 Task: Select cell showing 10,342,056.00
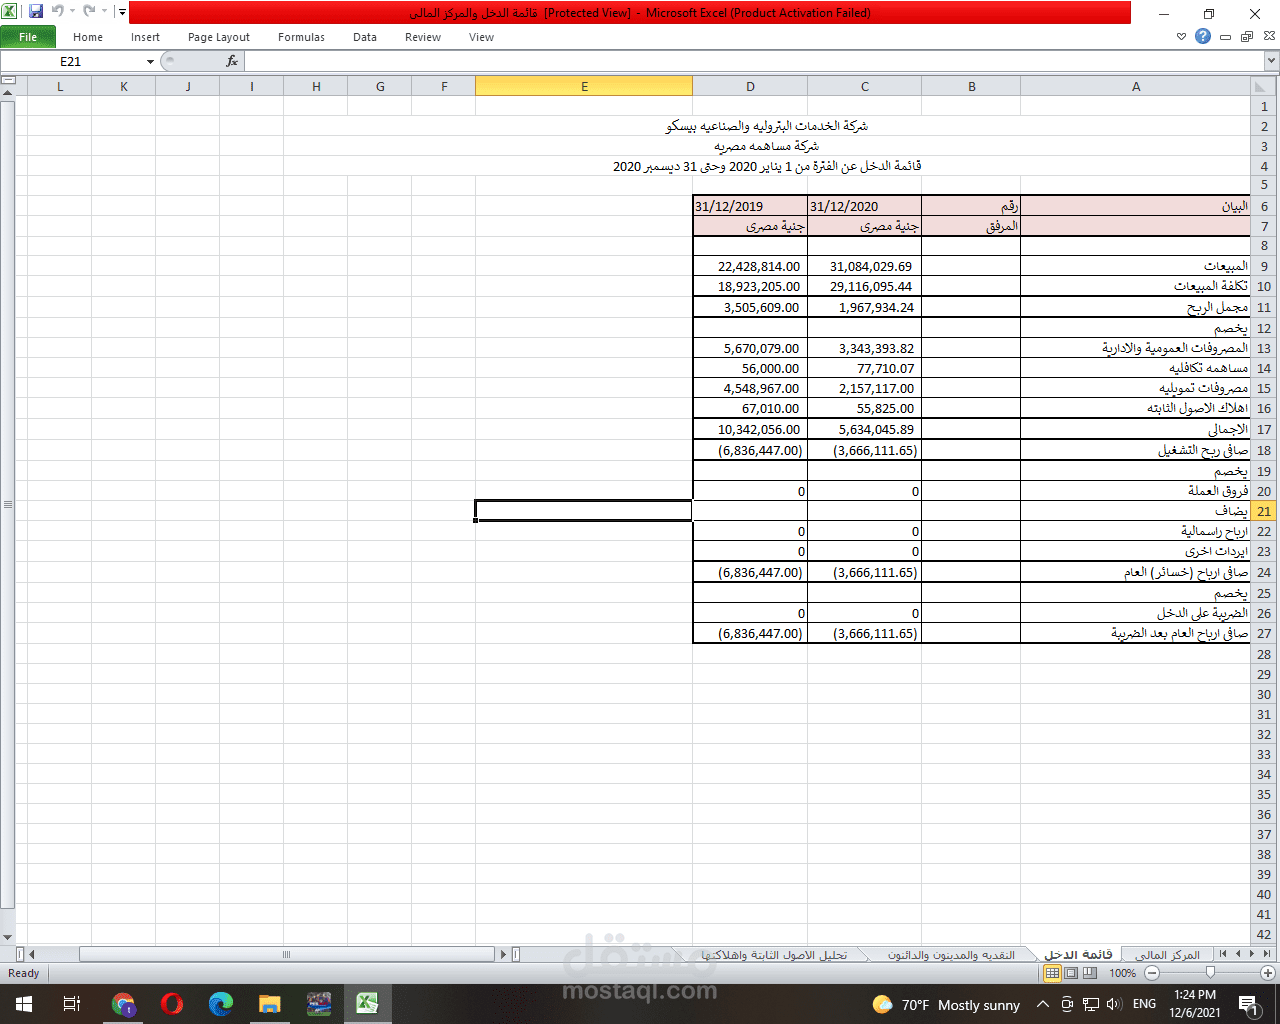pyautogui.click(x=750, y=429)
